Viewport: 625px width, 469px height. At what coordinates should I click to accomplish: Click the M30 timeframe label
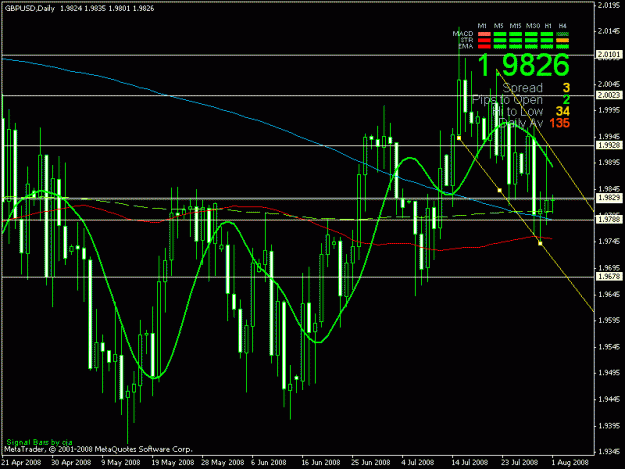tap(533, 26)
